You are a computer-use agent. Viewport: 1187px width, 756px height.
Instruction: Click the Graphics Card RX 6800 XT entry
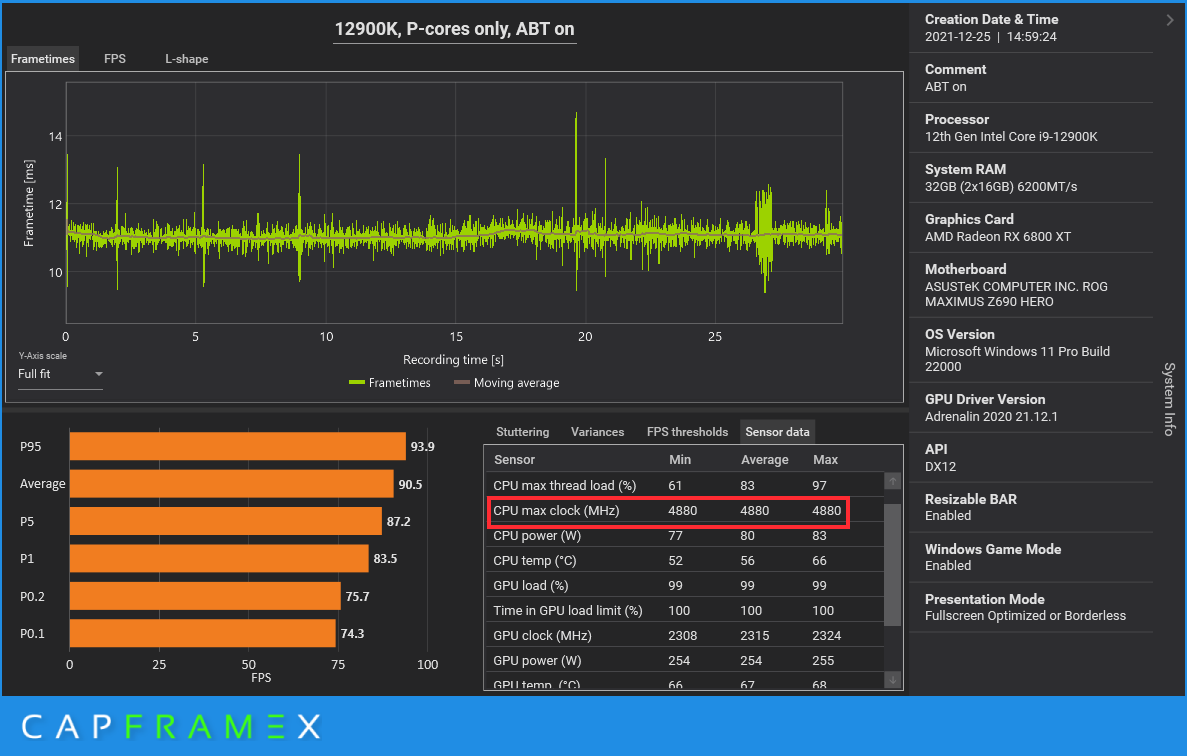pyautogui.click(x=1030, y=227)
